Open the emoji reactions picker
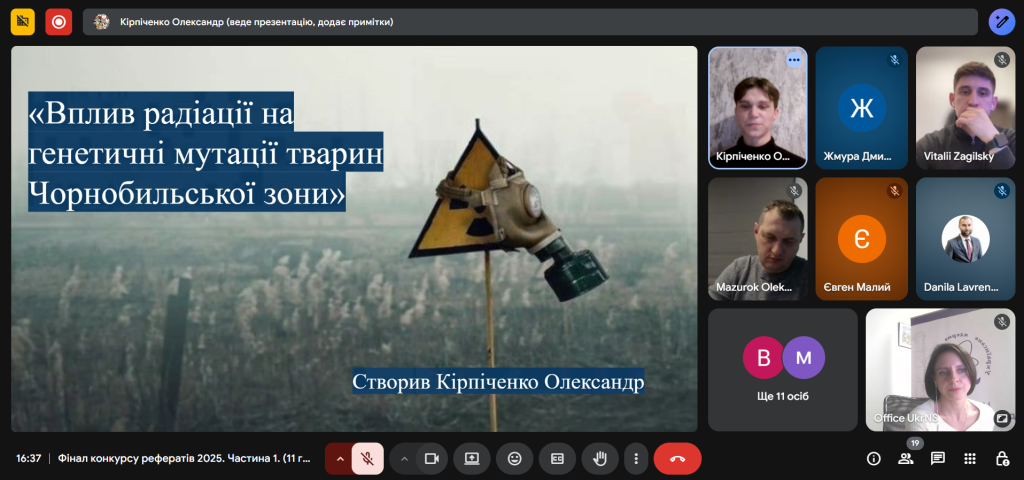This screenshot has height=480, width=1024. click(x=515, y=459)
